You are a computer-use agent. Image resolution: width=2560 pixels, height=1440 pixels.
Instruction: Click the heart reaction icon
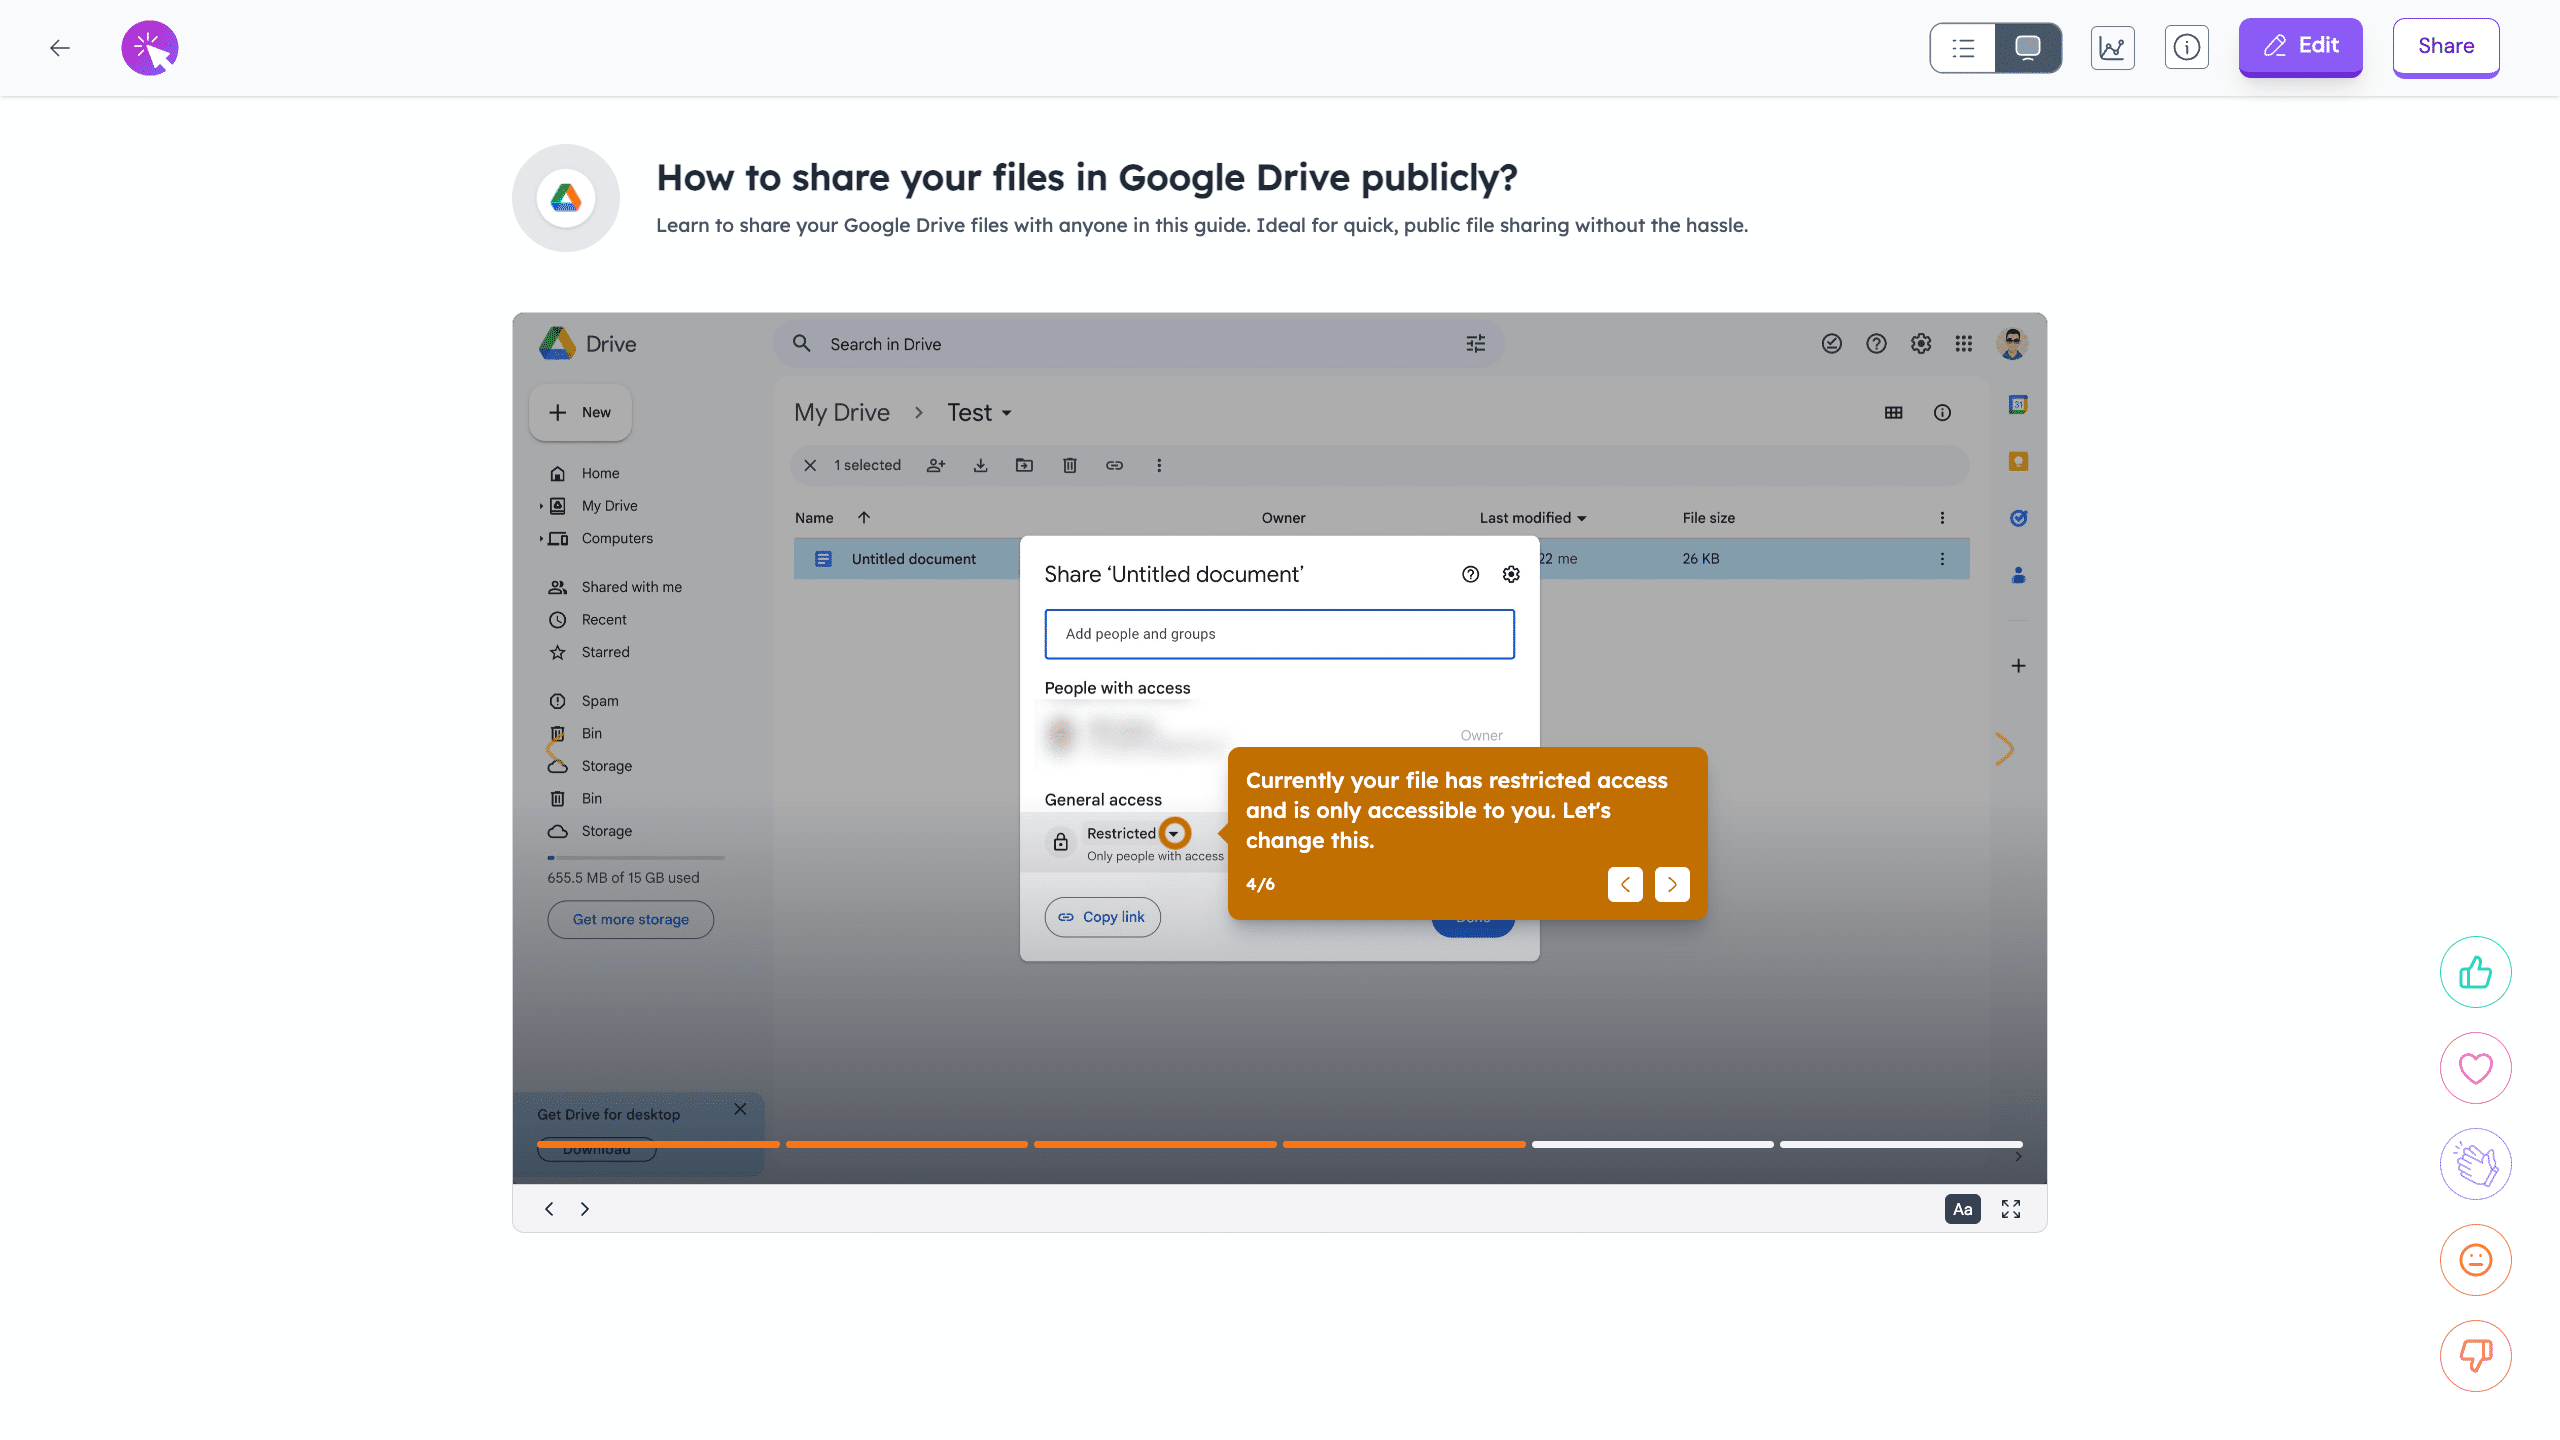(x=2475, y=1068)
